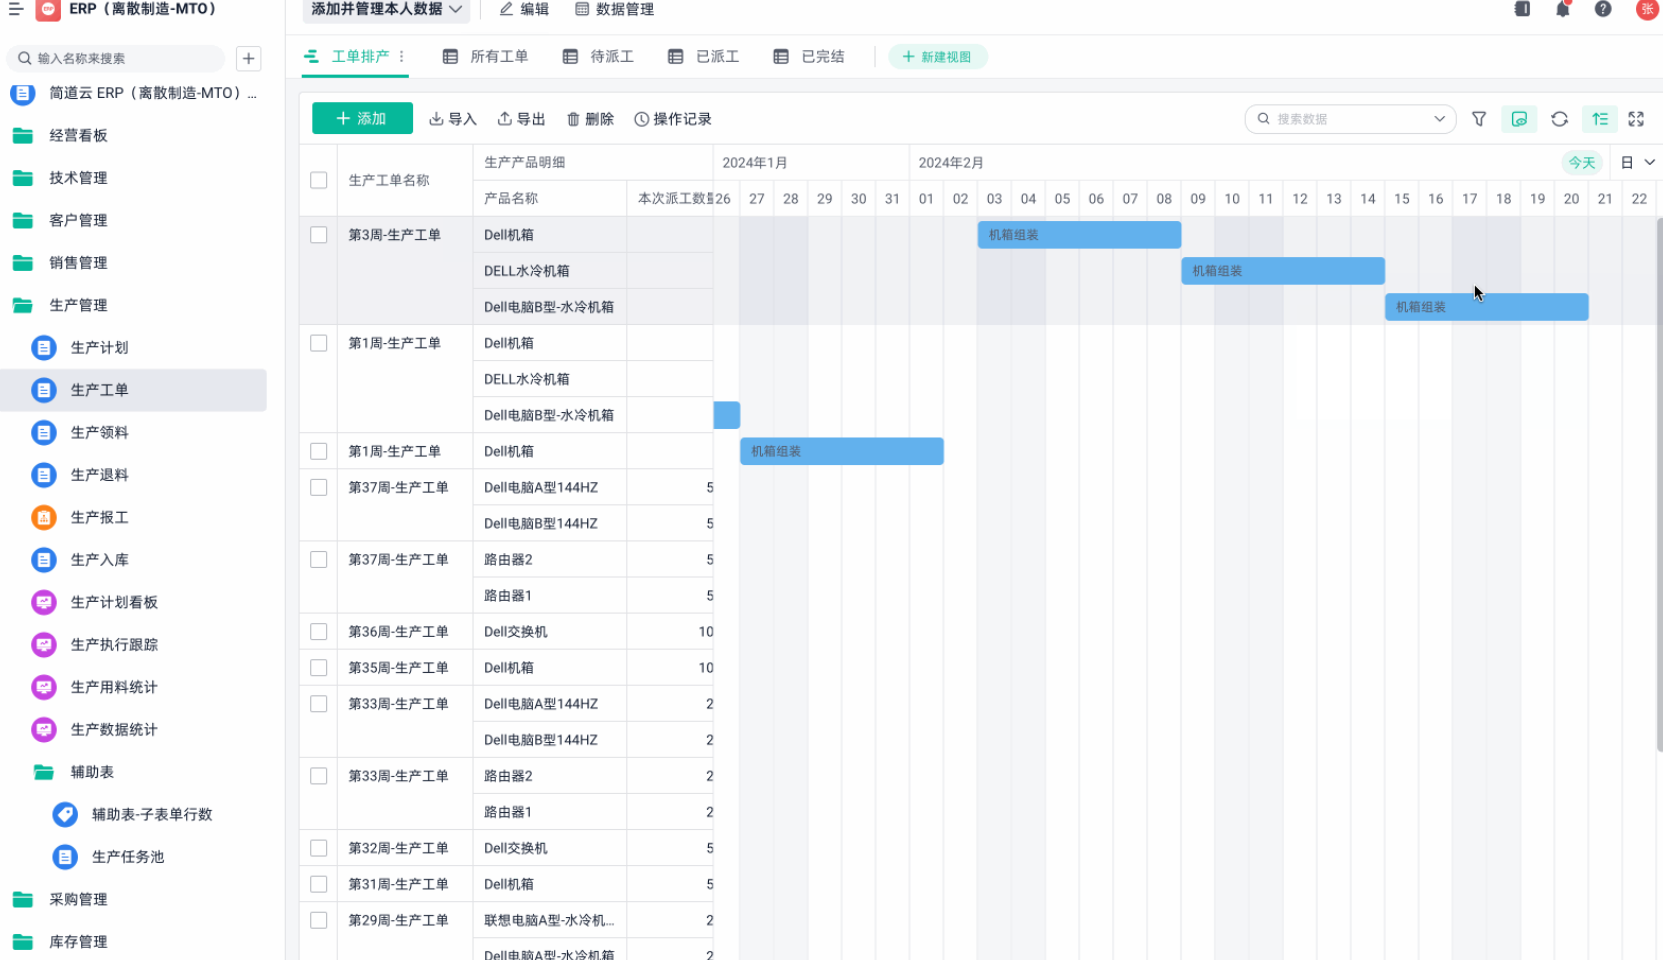This screenshot has width=1663, height=960.
Task: Open 数据管理 in top bar
Action: pyautogui.click(x=615, y=9)
